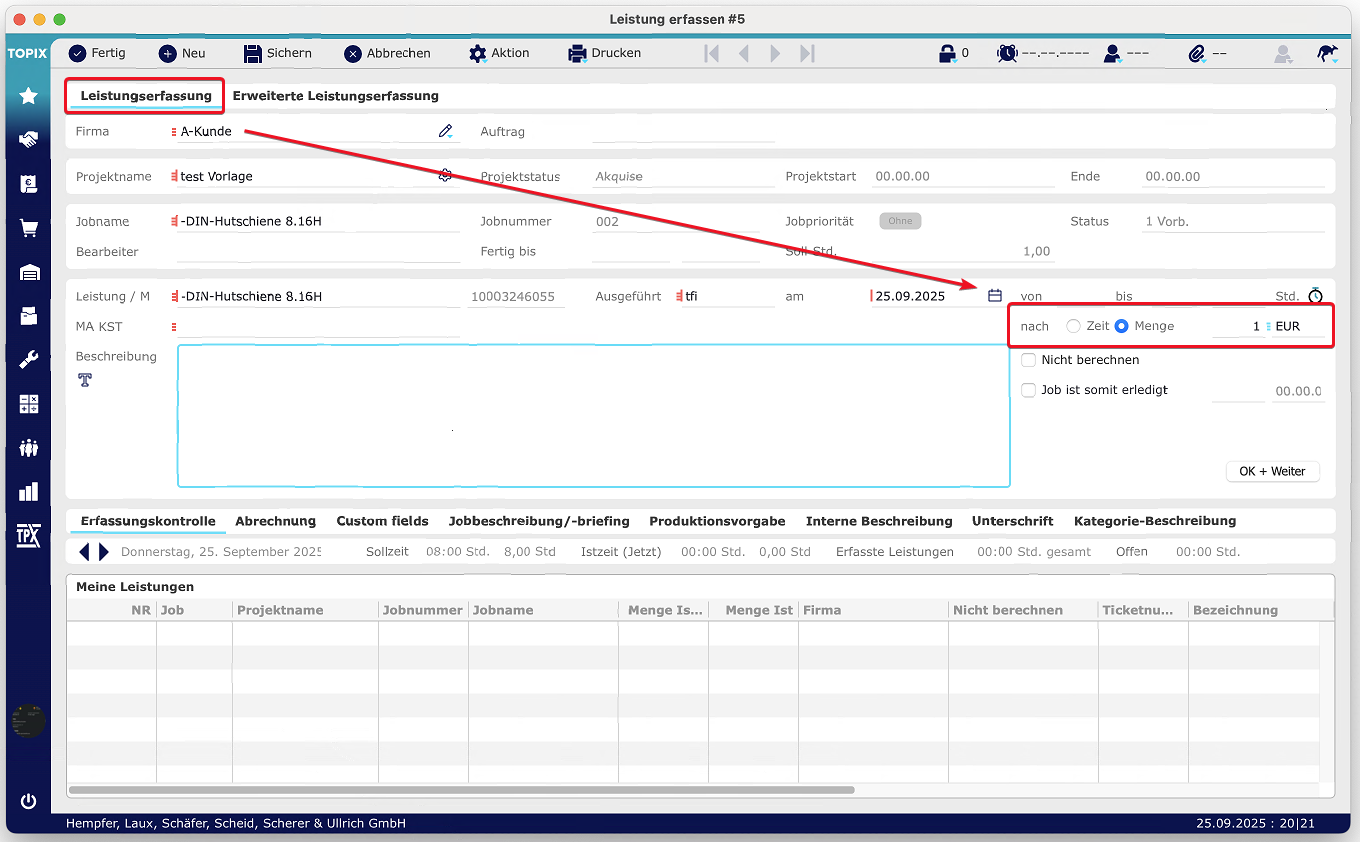This screenshot has height=842, width=1360.
Task: Open the wrench tools module in sidebar
Action: tap(28, 360)
